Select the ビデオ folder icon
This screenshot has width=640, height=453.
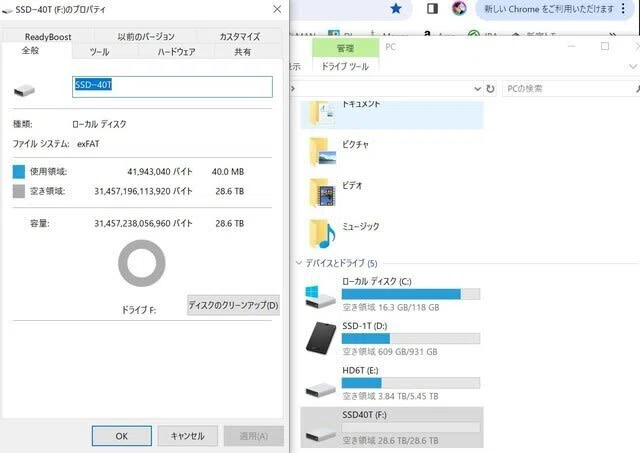[x=322, y=193]
